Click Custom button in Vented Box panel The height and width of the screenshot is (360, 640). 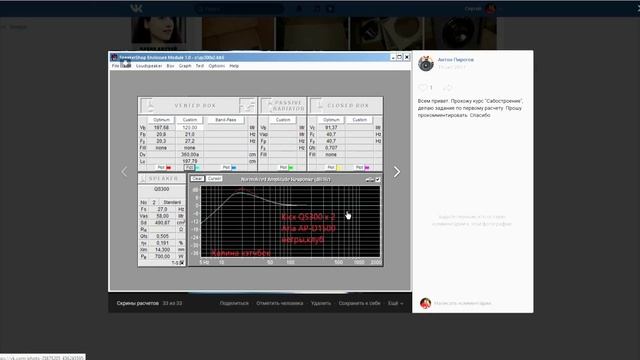pyautogui.click(x=189, y=120)
